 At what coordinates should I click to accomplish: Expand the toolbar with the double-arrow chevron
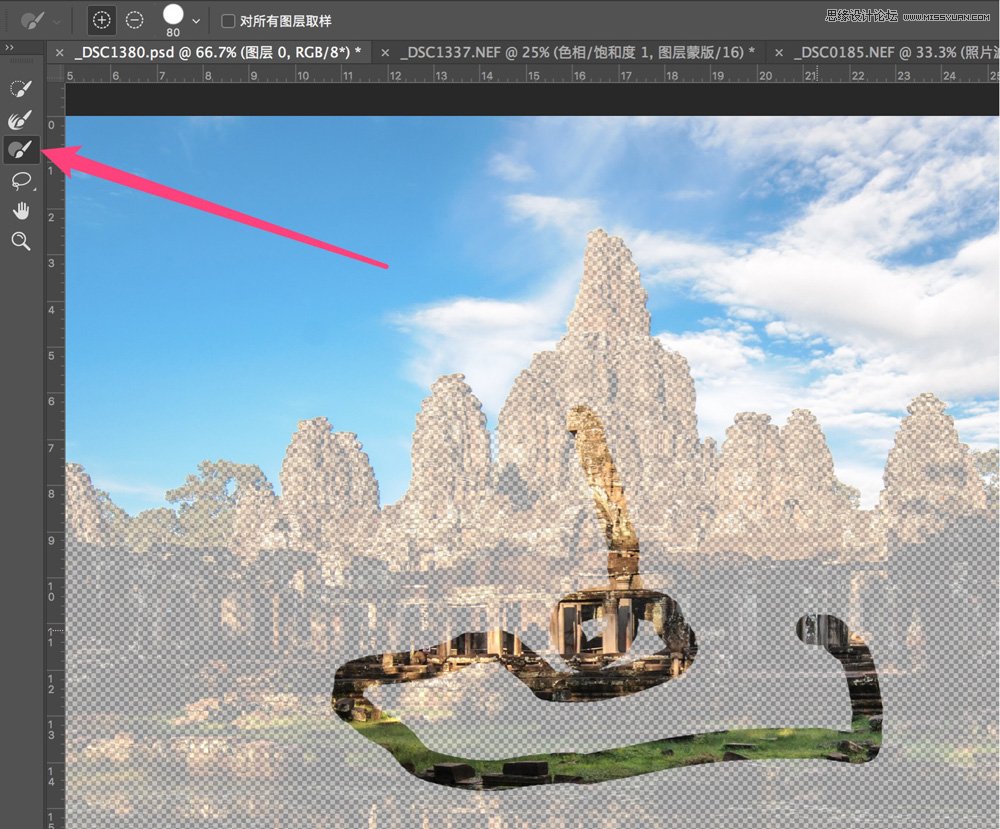[12, 46]
